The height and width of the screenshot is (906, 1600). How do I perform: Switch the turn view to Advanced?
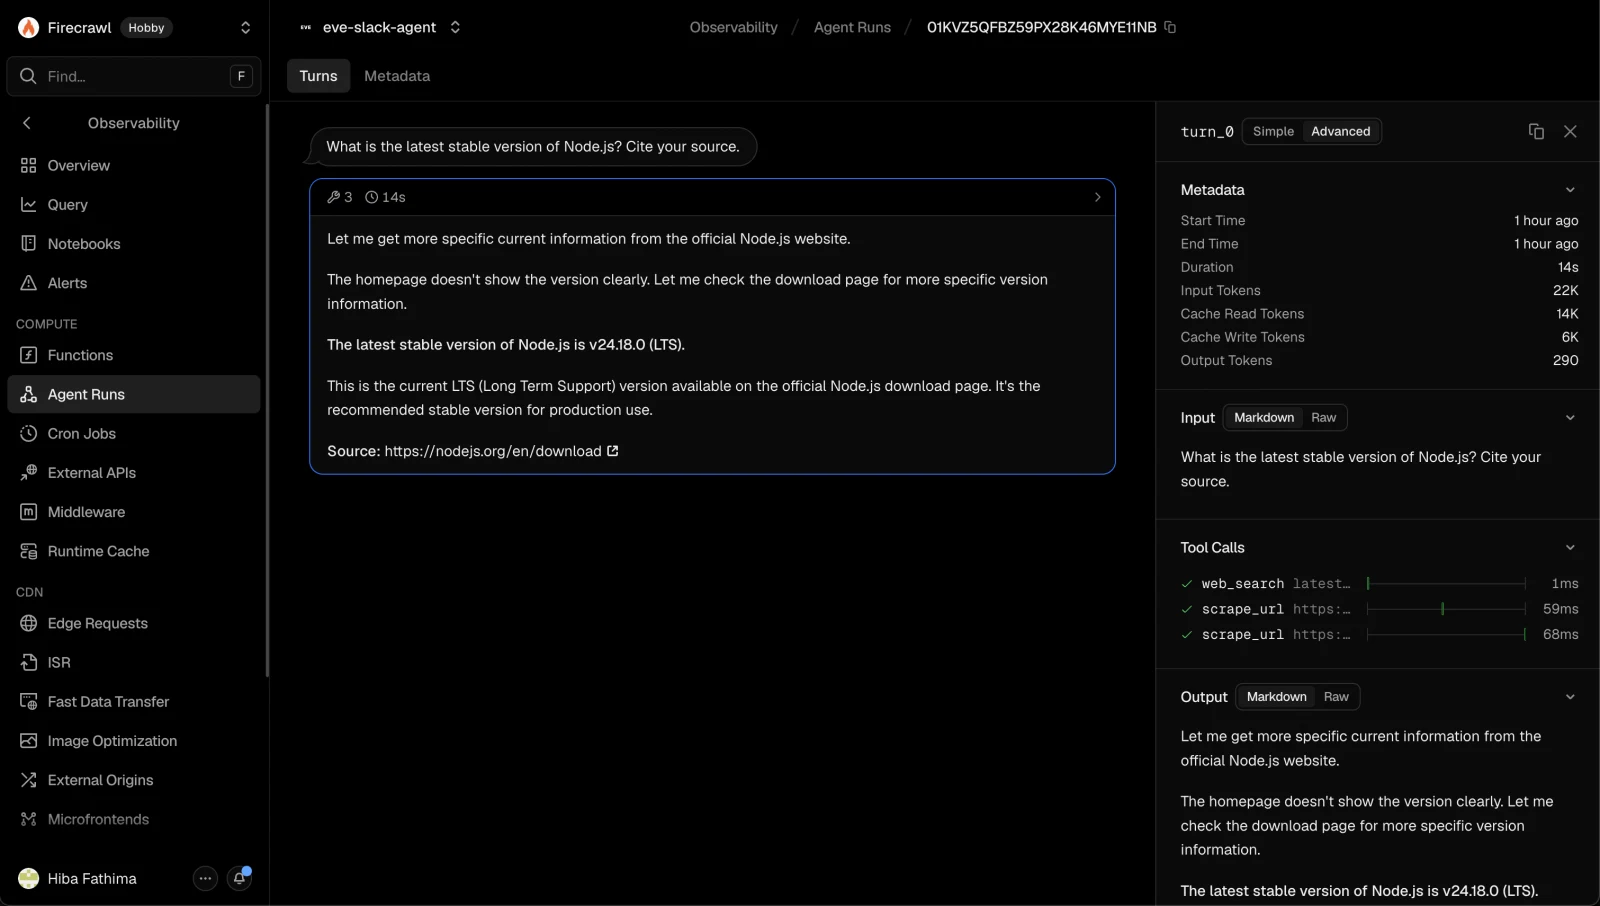1340,131
